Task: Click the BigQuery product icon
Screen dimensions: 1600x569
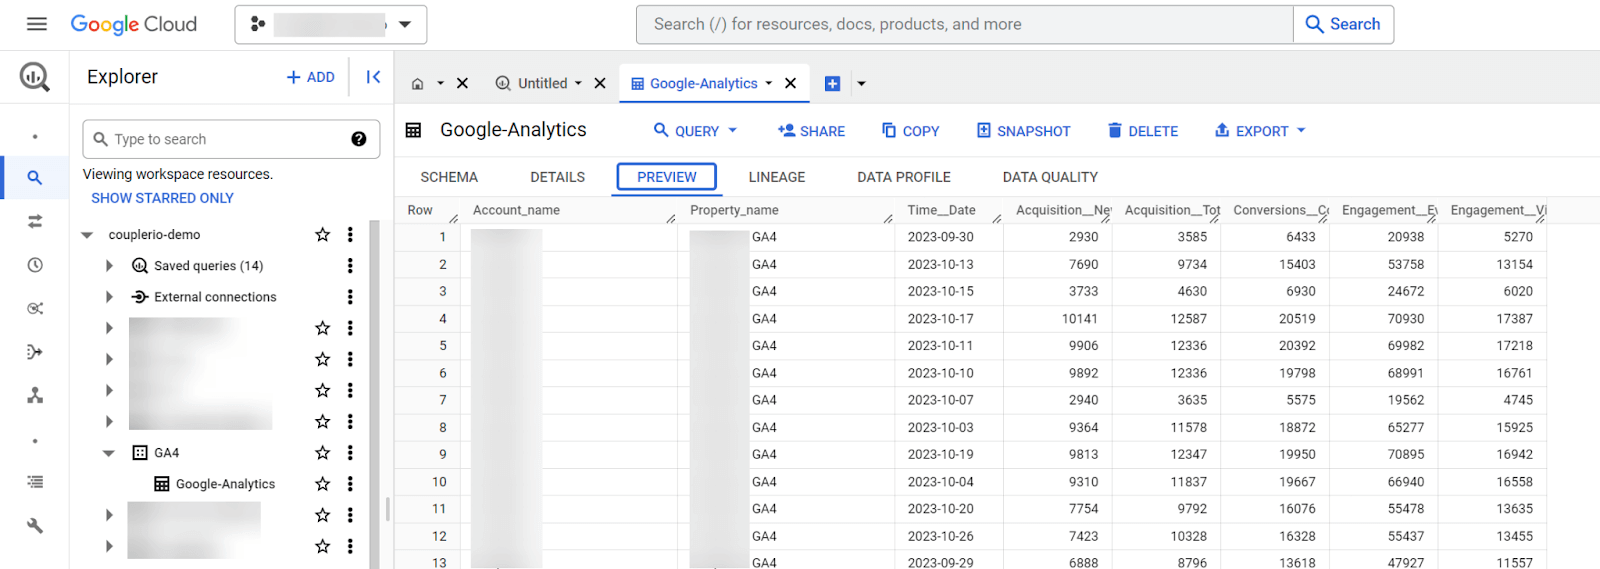Action: point(35,77)
